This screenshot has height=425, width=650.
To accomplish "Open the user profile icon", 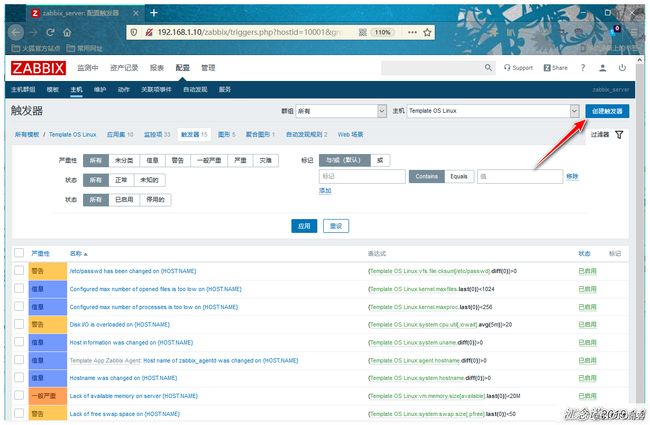I will (602, 68).
